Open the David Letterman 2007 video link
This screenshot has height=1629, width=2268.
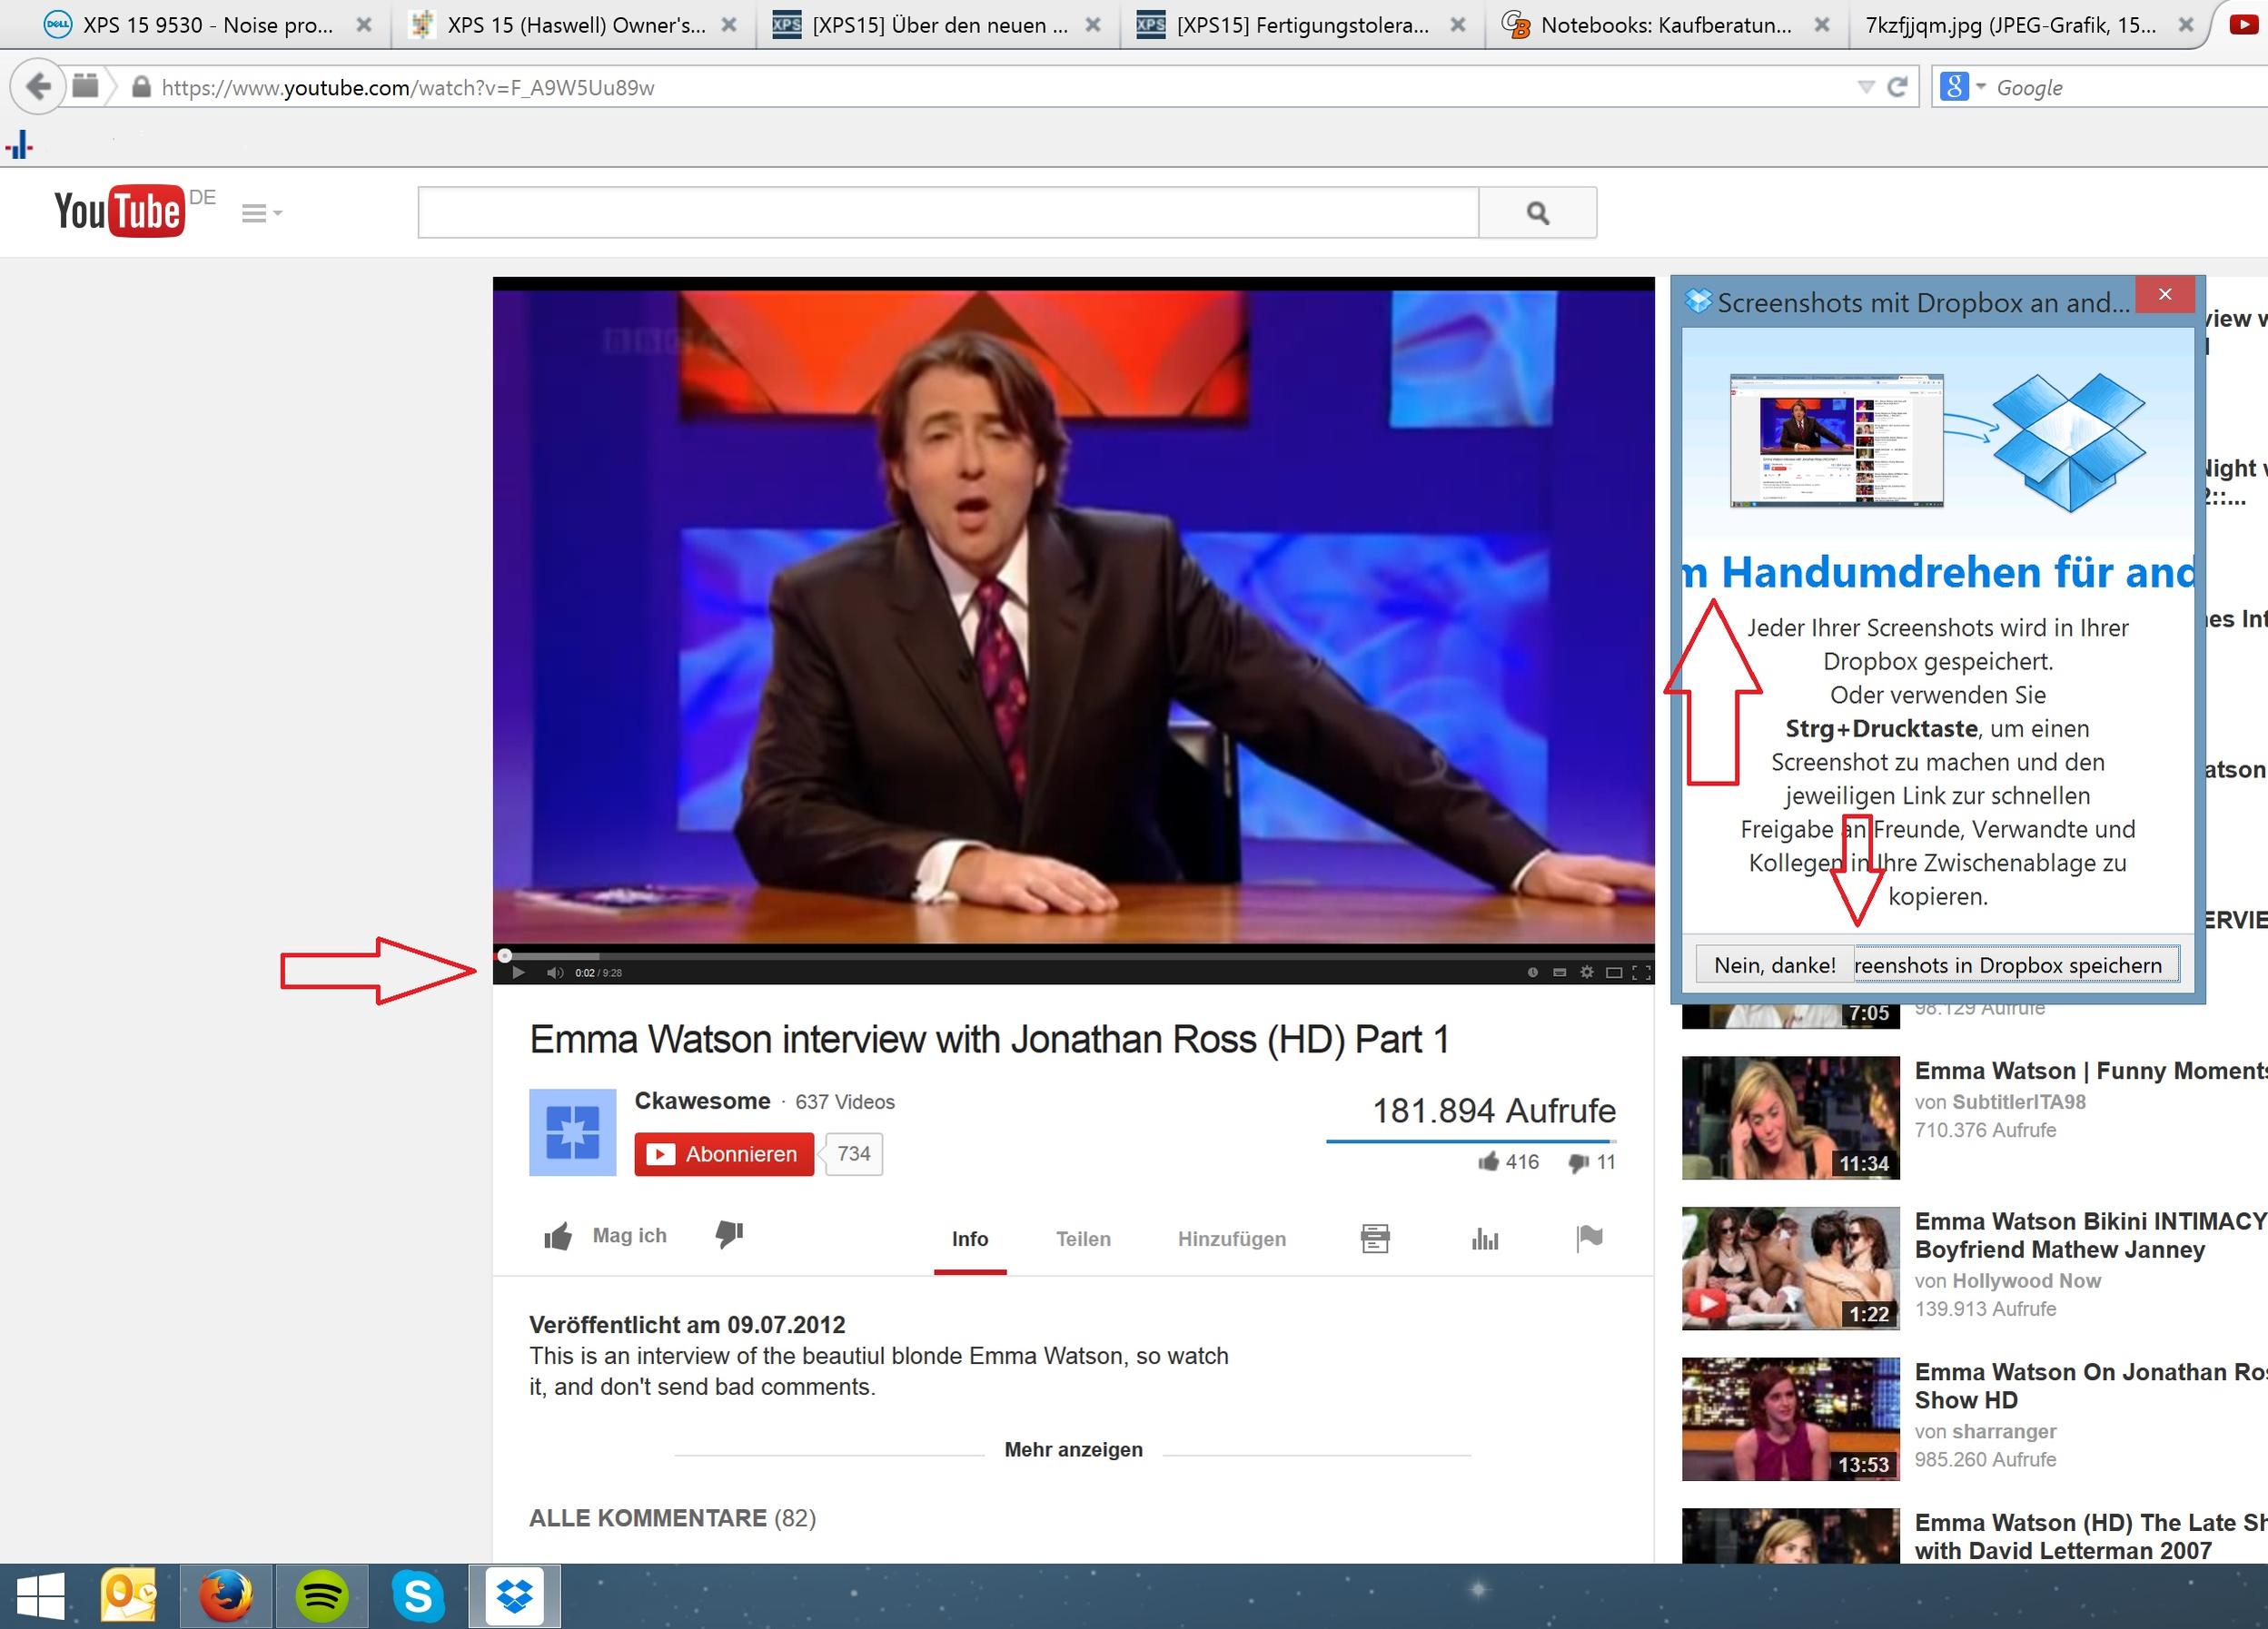click(2090, 1536)
